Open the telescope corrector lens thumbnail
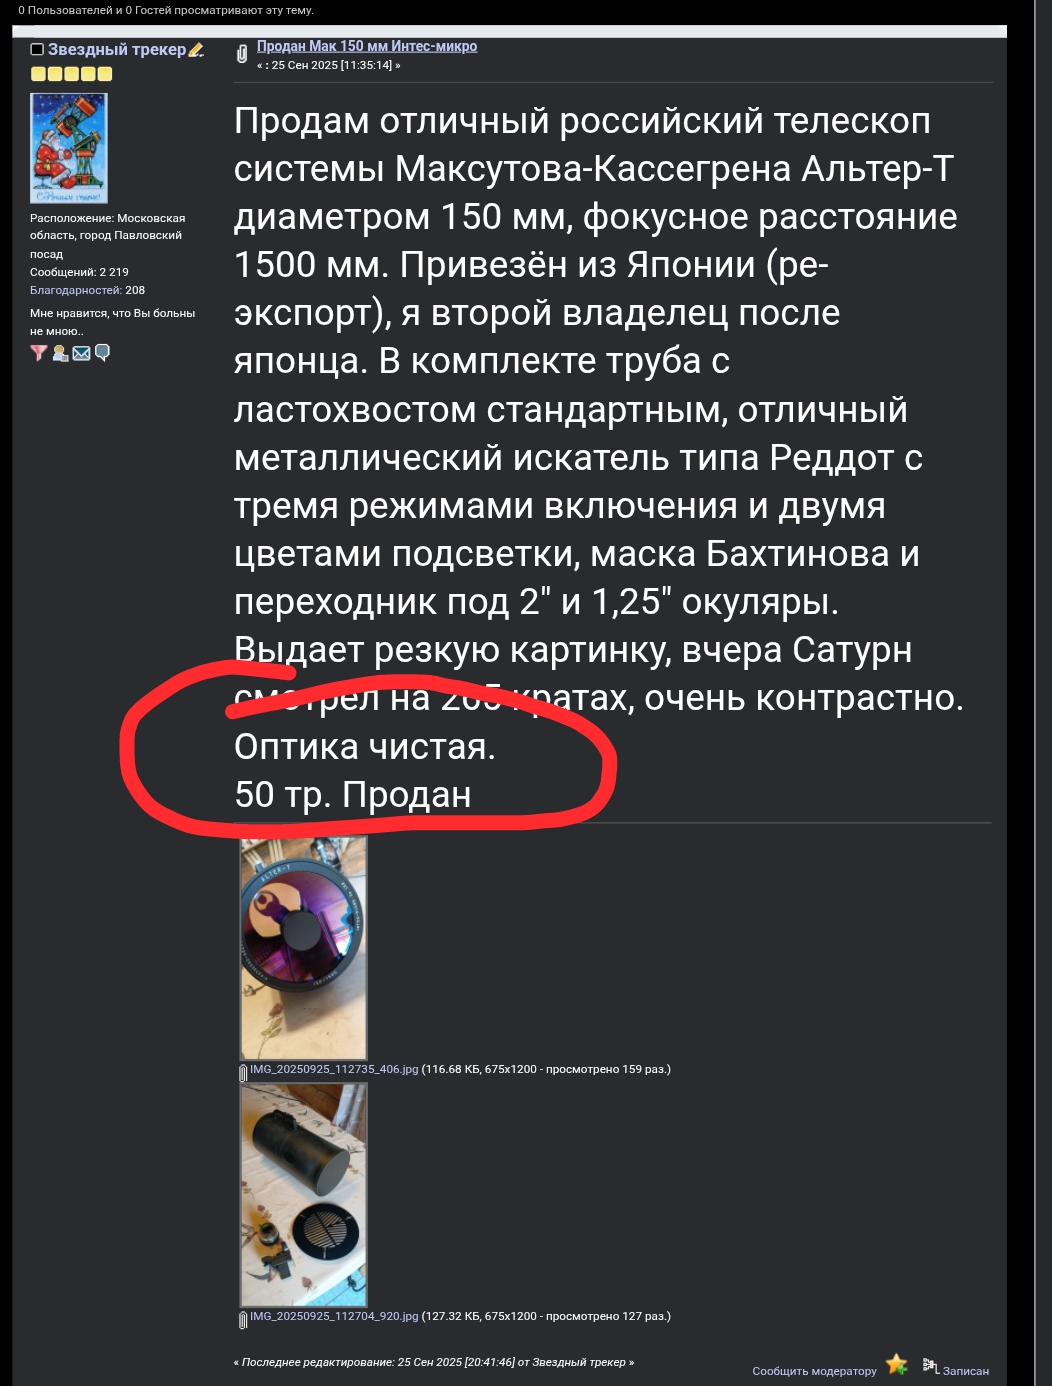This screenshot has height=1386, width=1052. pos(303,948)
